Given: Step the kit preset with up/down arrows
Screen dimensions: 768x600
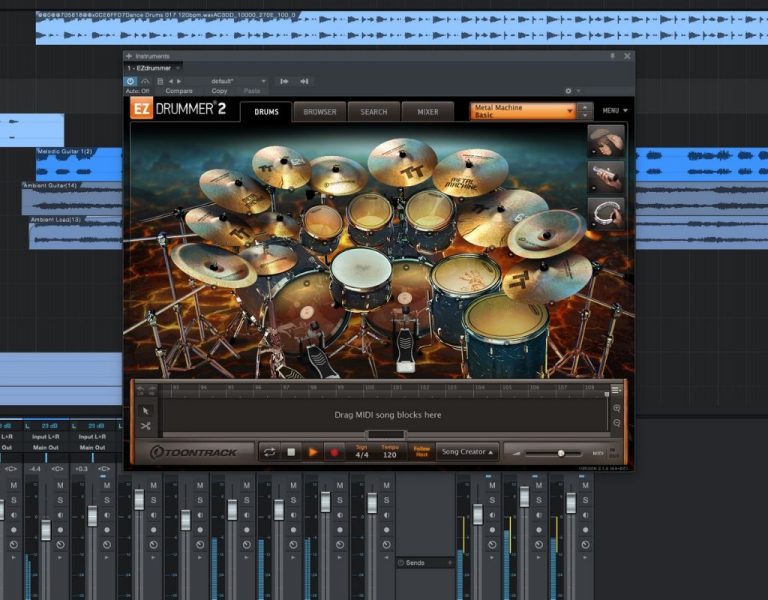Looking at the screenshot, I should coord(585,111).
